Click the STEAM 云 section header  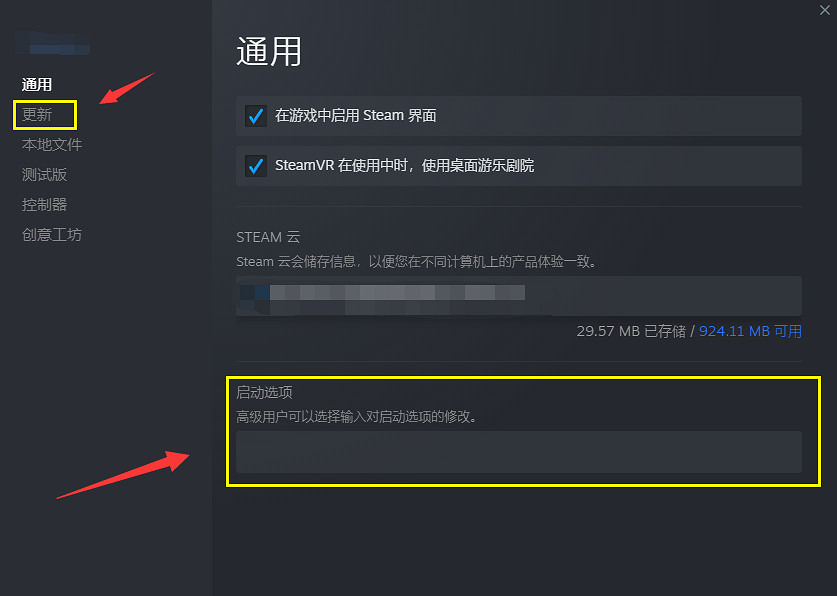268,237
